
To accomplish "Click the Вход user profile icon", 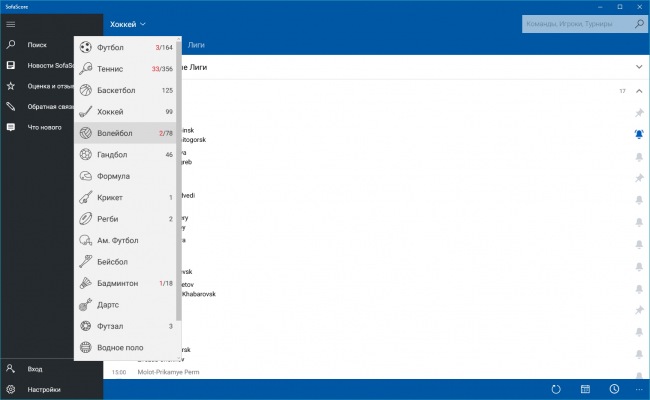I will [11, 368].
